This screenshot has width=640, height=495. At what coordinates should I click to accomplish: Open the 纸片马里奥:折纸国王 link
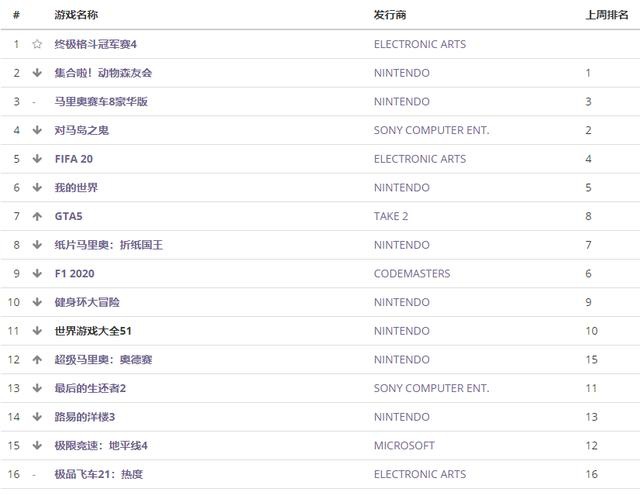pos(110,245)
